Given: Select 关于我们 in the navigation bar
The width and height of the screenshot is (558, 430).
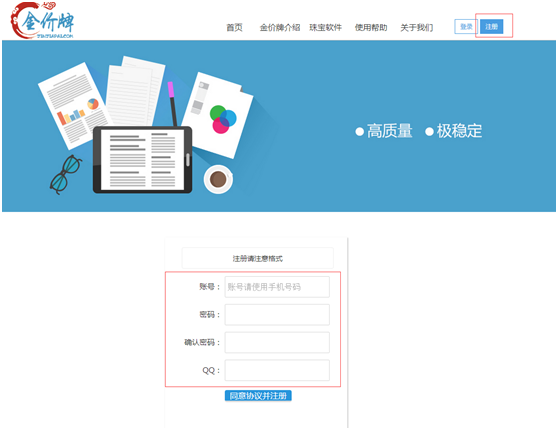Looking at the screenshot, I should (416, 27).
